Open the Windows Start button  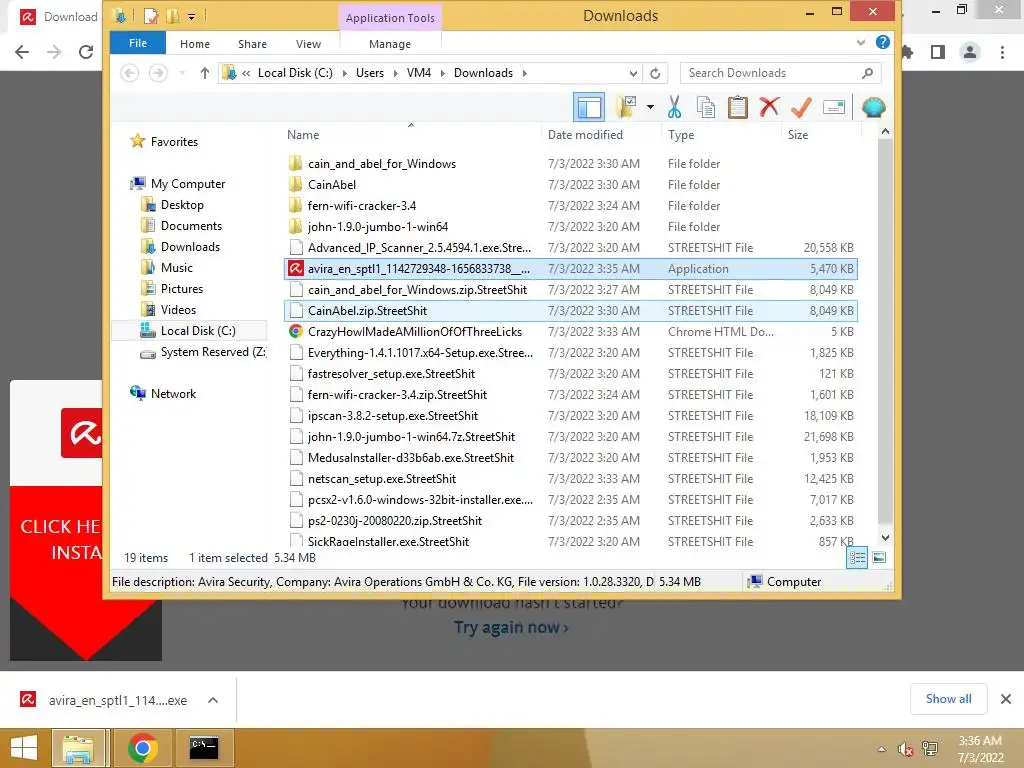click(24, 748)
